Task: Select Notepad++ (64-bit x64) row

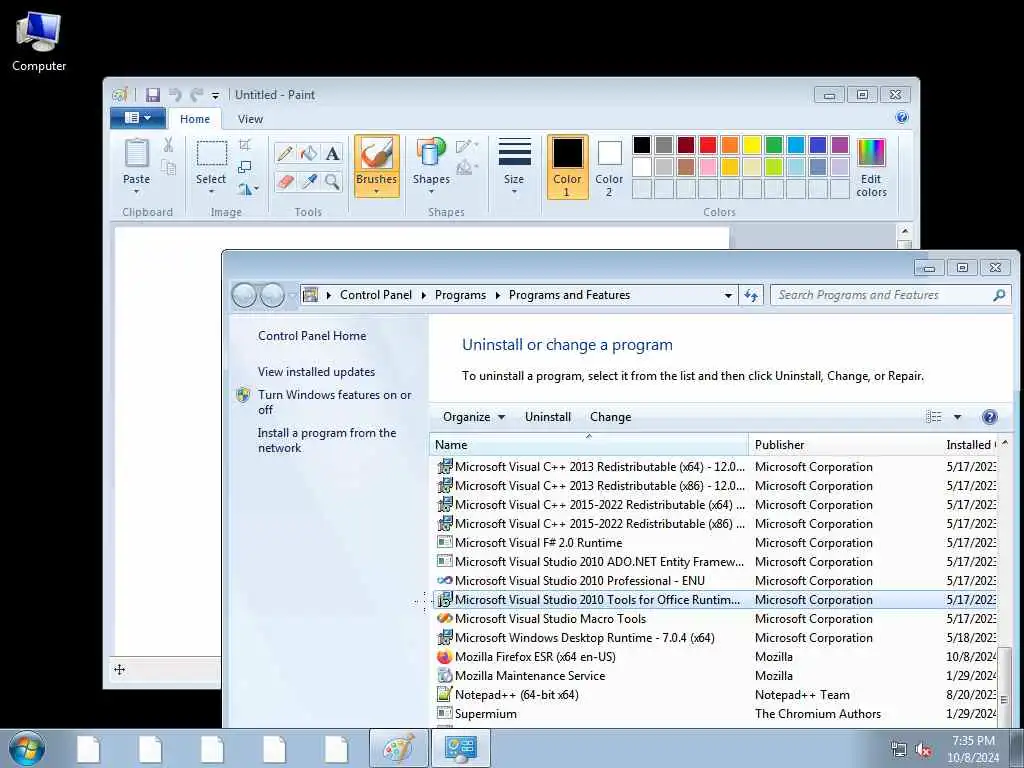Action: 716,695
